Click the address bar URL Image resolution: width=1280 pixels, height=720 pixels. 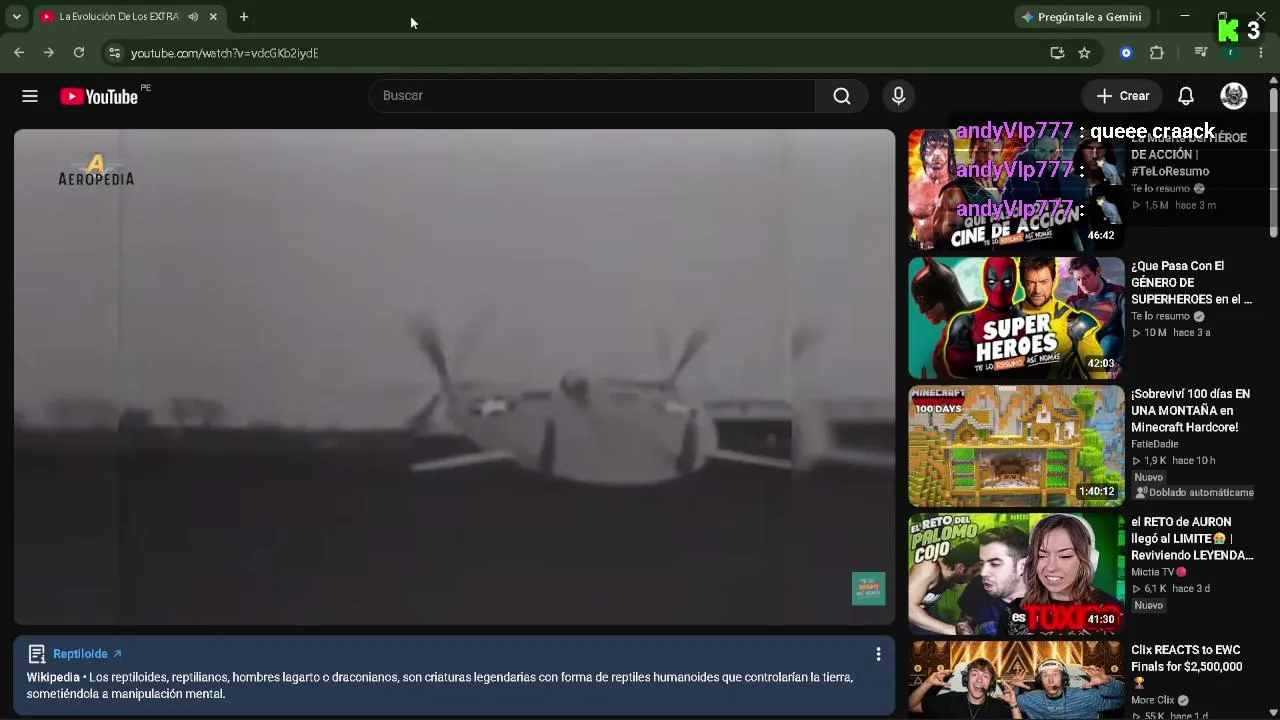[x=225, y=53]
